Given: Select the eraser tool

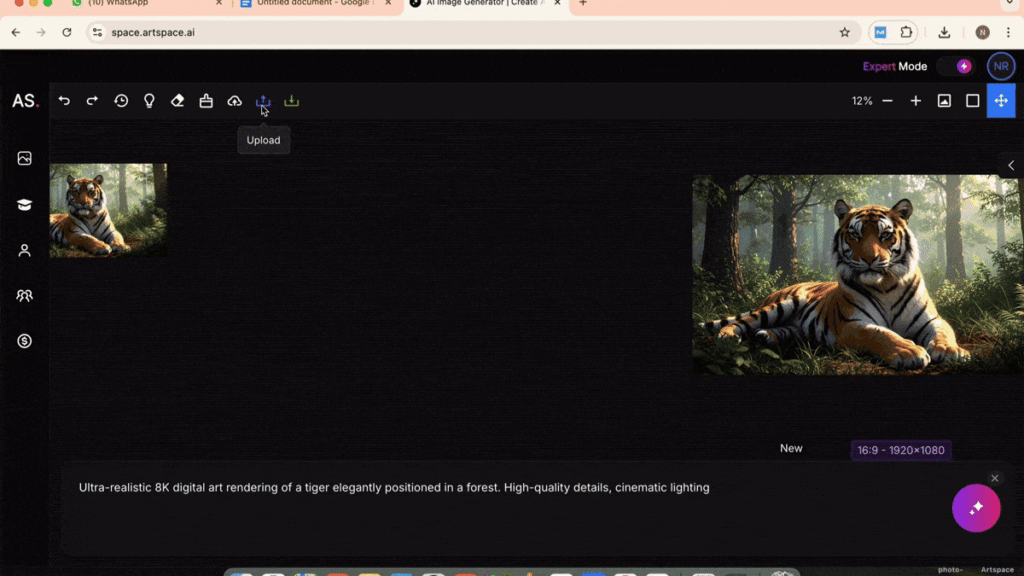Looking at the screenshot, I should (x=177, y=101).
